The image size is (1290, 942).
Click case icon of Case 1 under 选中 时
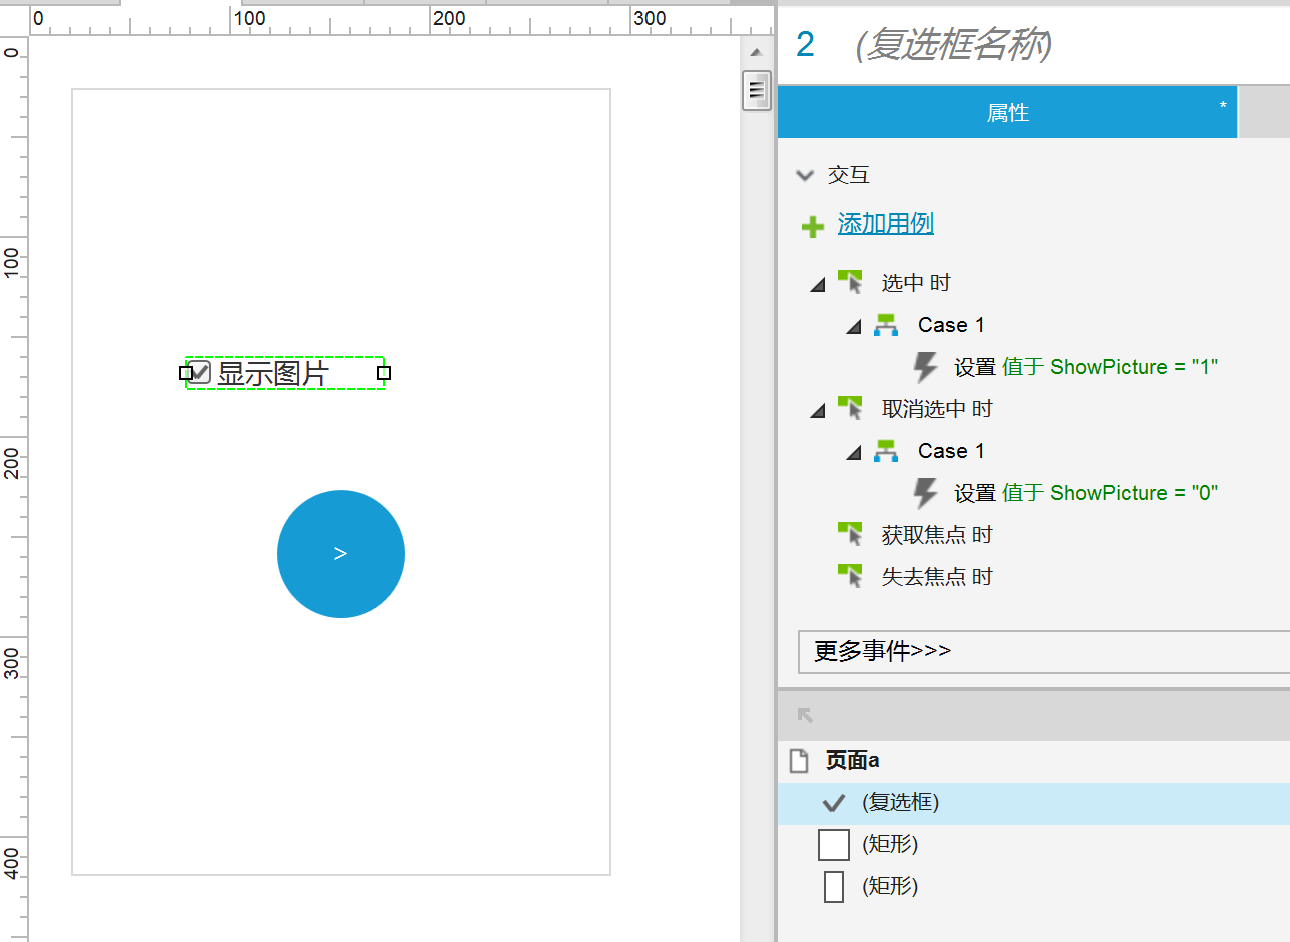(x=886, y=325)
